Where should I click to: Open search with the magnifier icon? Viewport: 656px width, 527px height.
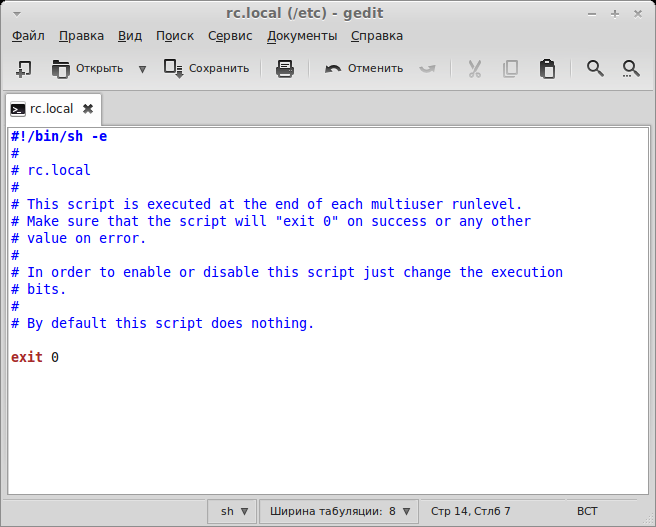coord(594,69)
